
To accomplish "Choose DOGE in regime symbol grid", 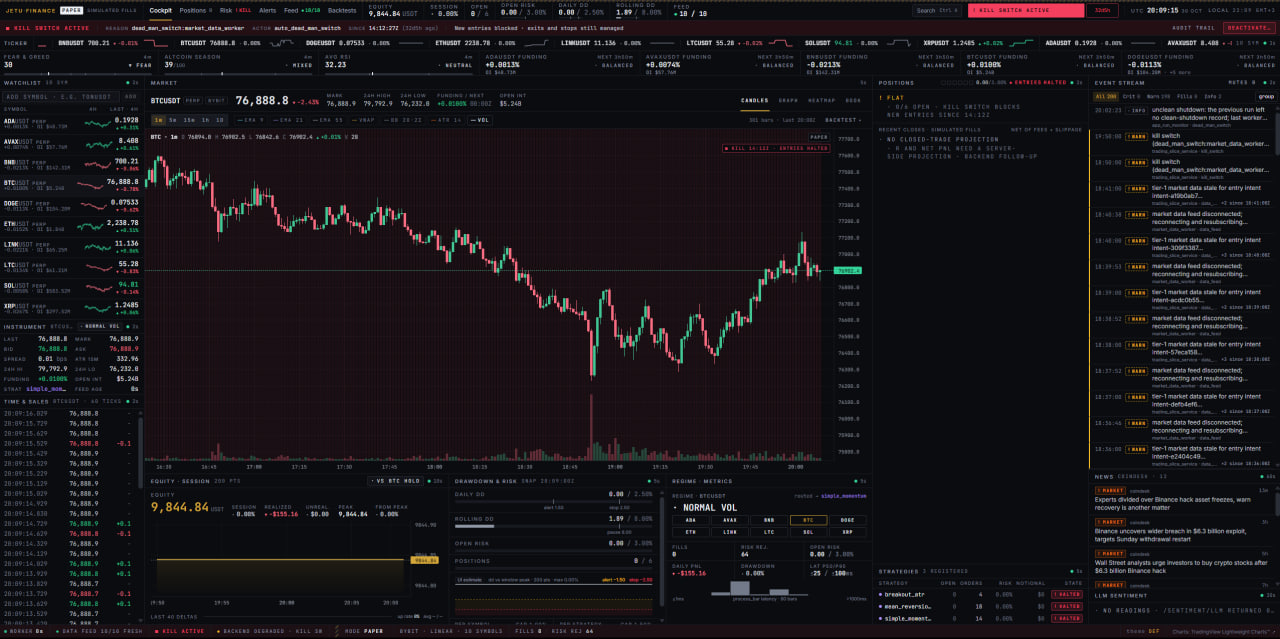I will coord(847,520).
